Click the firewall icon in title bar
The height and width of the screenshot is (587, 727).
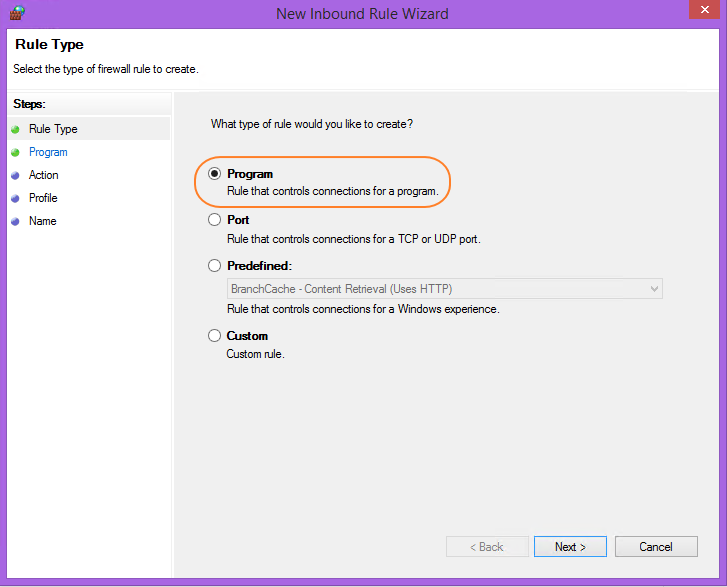17,13
